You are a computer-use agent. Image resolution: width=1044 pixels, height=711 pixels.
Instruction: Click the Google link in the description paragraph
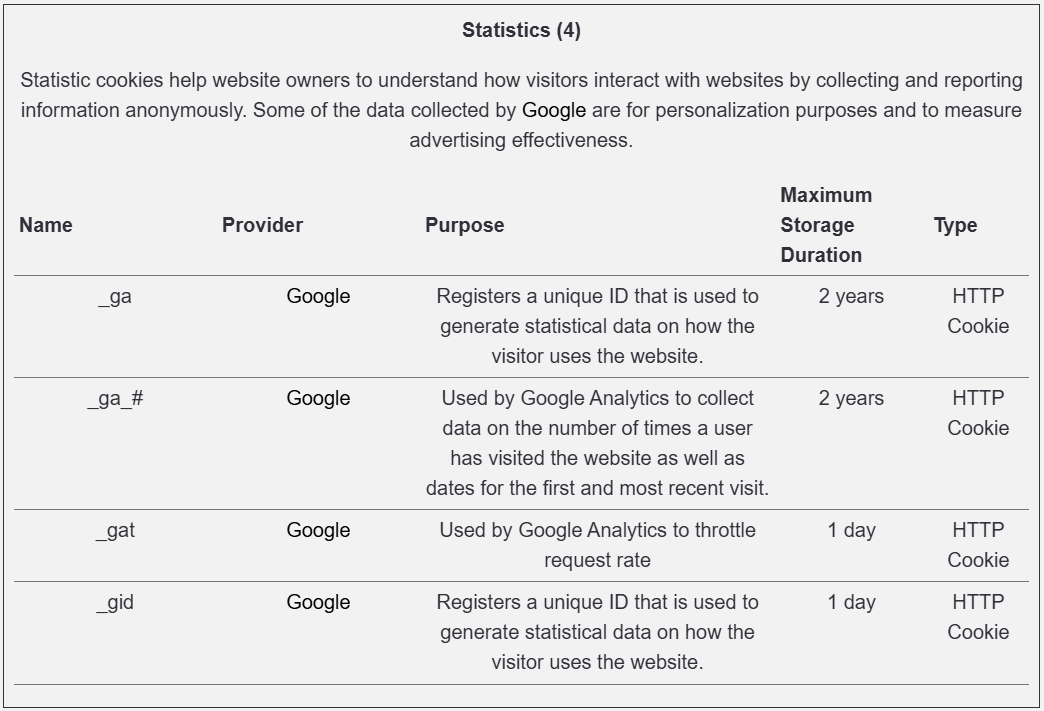554,110
